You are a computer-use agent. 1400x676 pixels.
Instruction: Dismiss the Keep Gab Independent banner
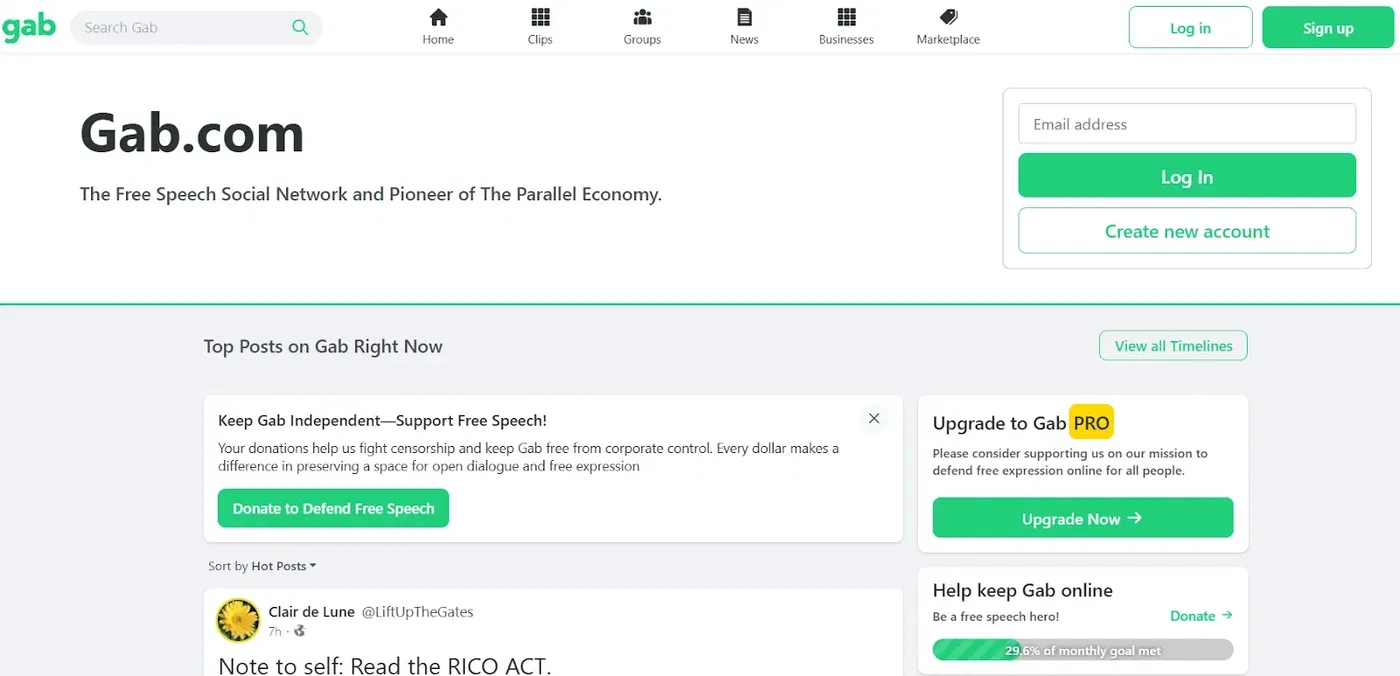[x=874, y=419]
